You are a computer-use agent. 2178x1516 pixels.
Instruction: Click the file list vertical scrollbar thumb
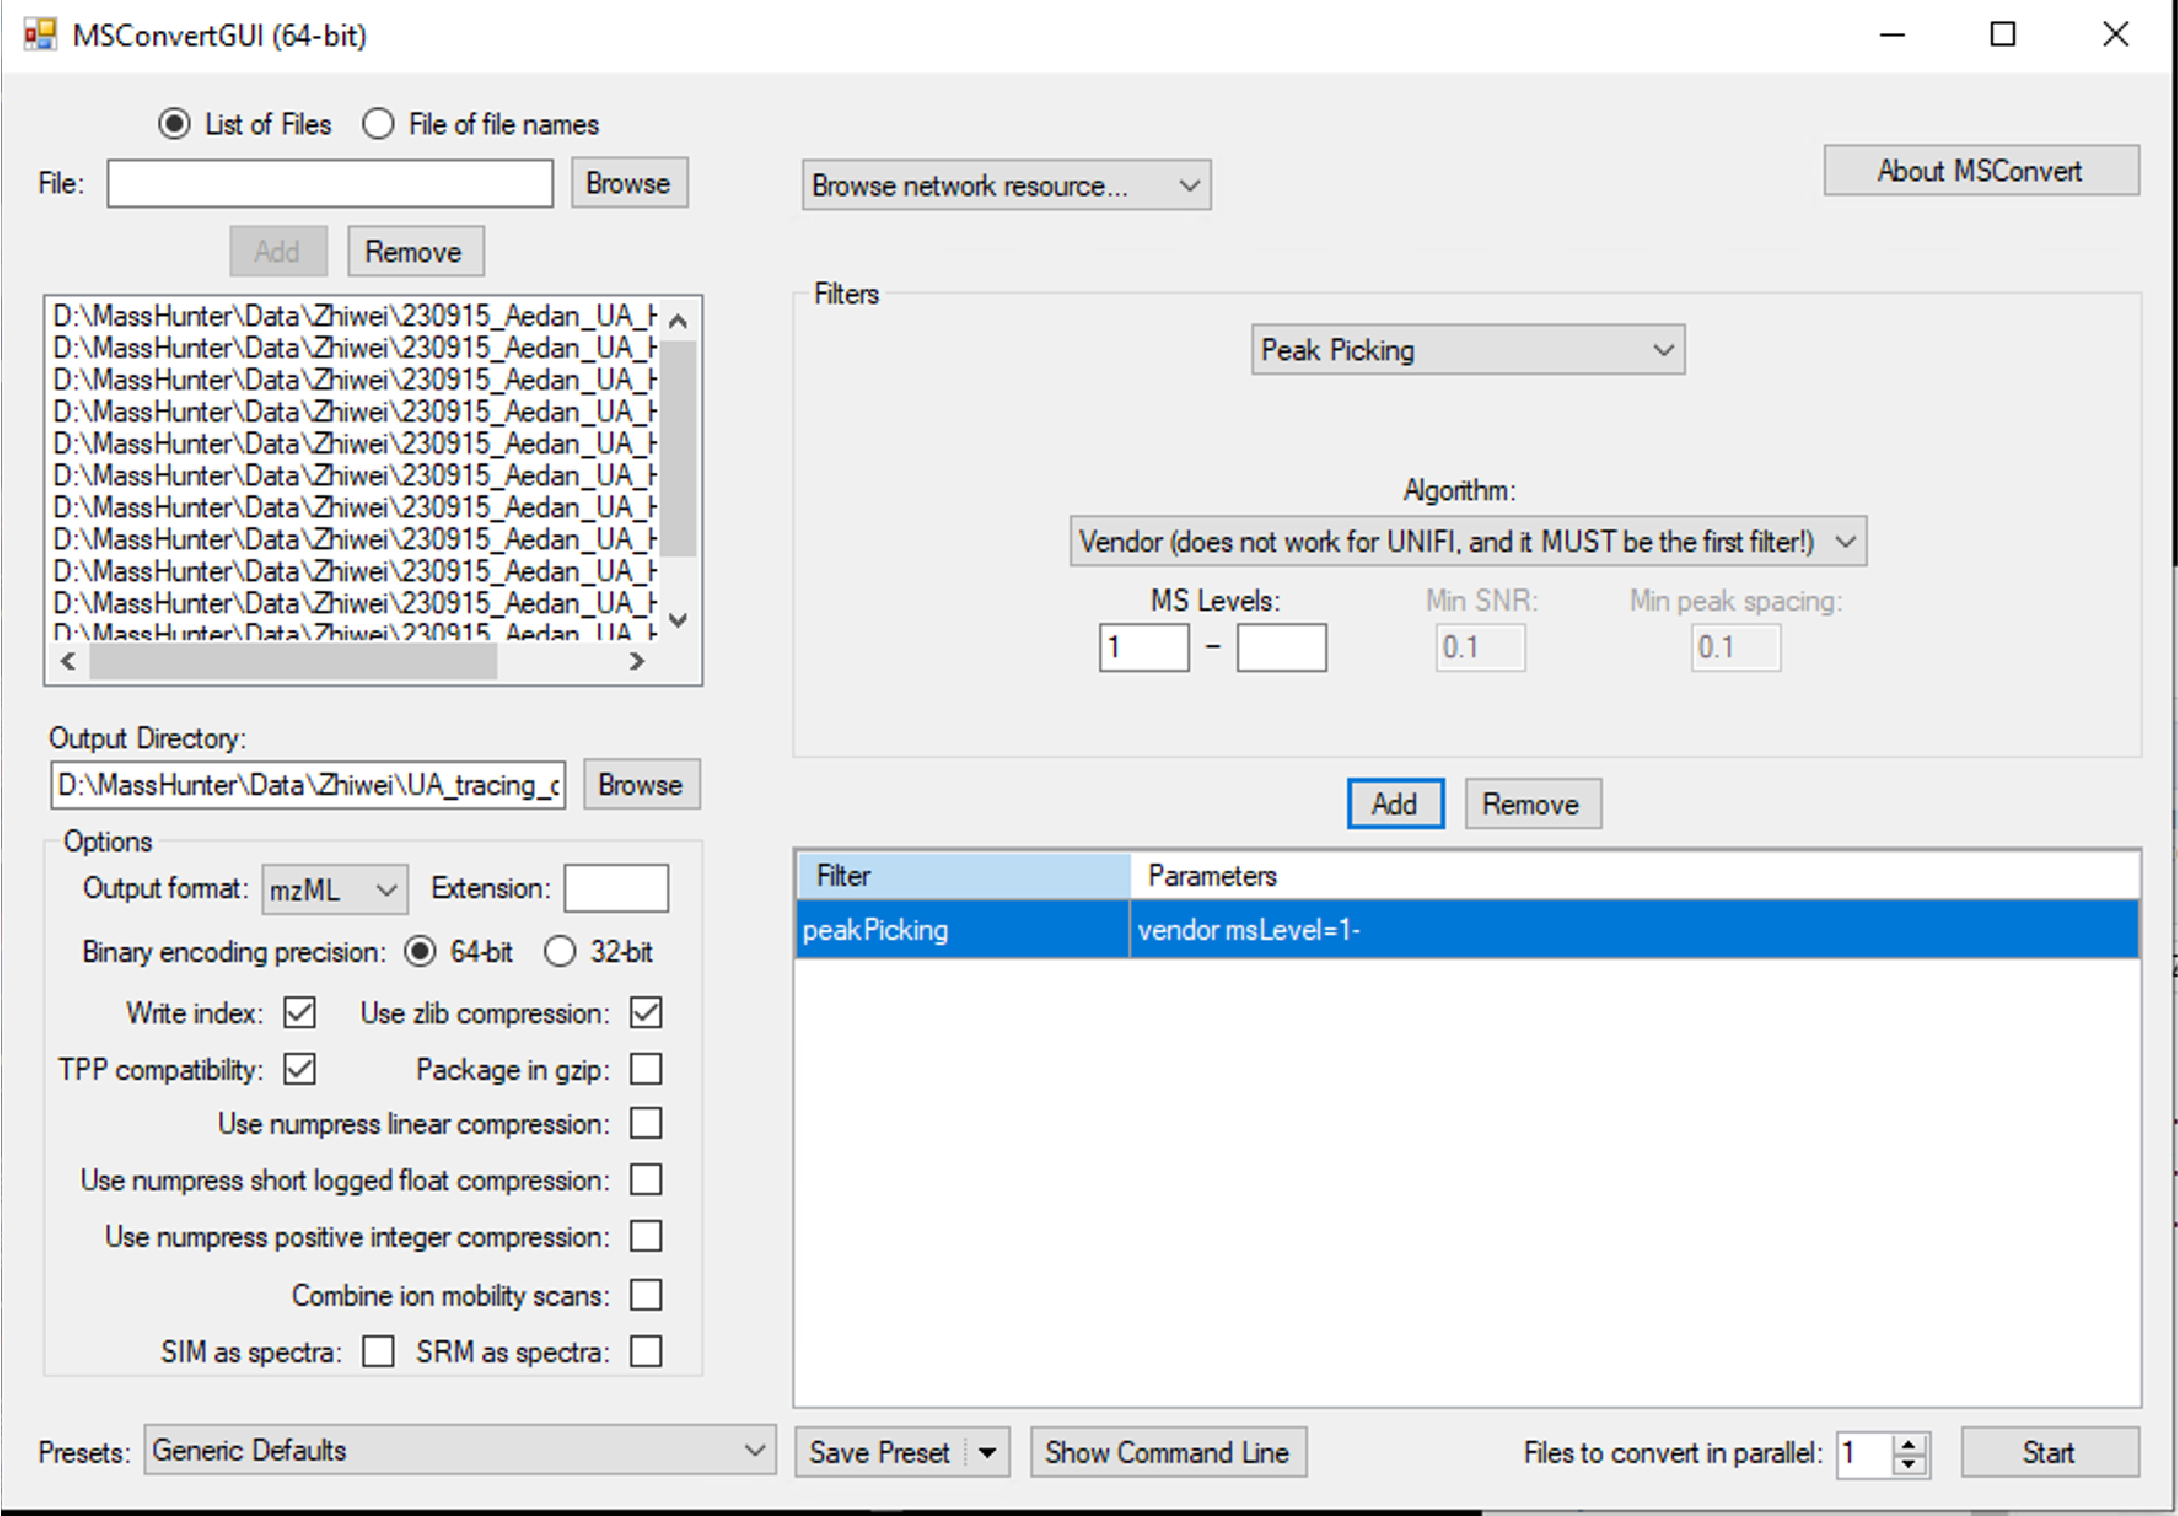[x=679, y=447]
